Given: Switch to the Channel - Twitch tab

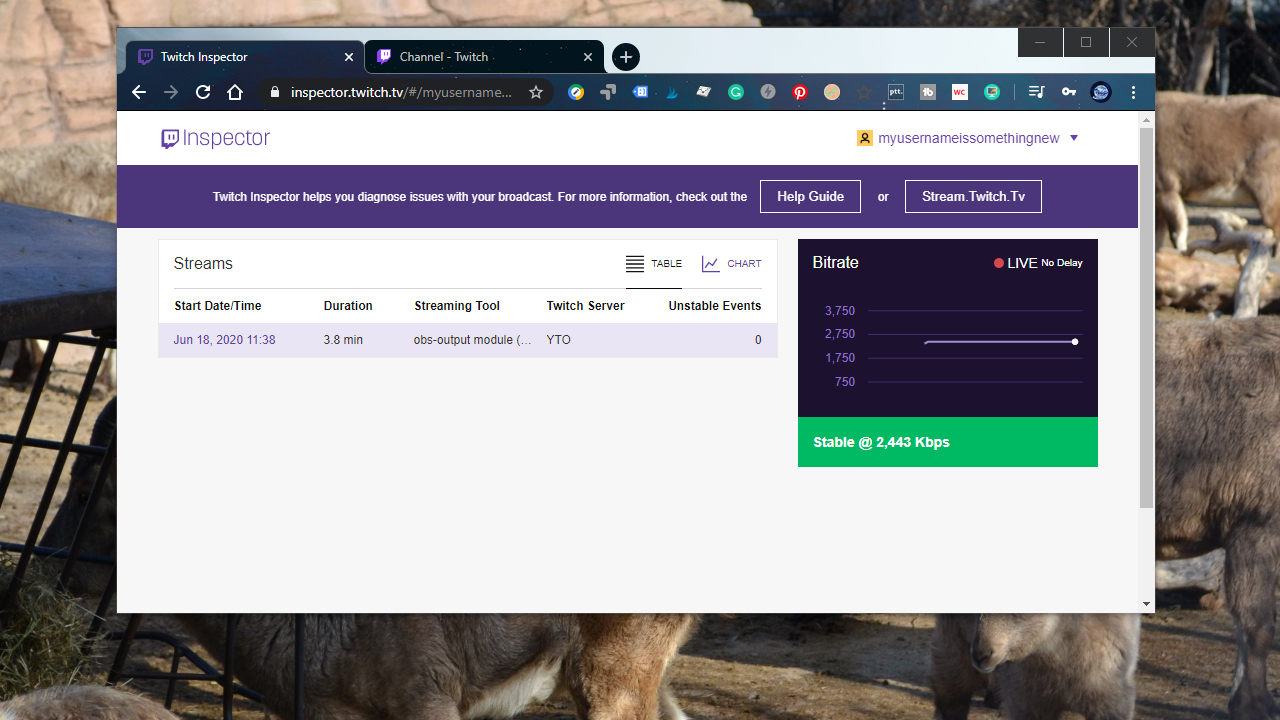Looking at the screenshot, I should coord(484,57).
